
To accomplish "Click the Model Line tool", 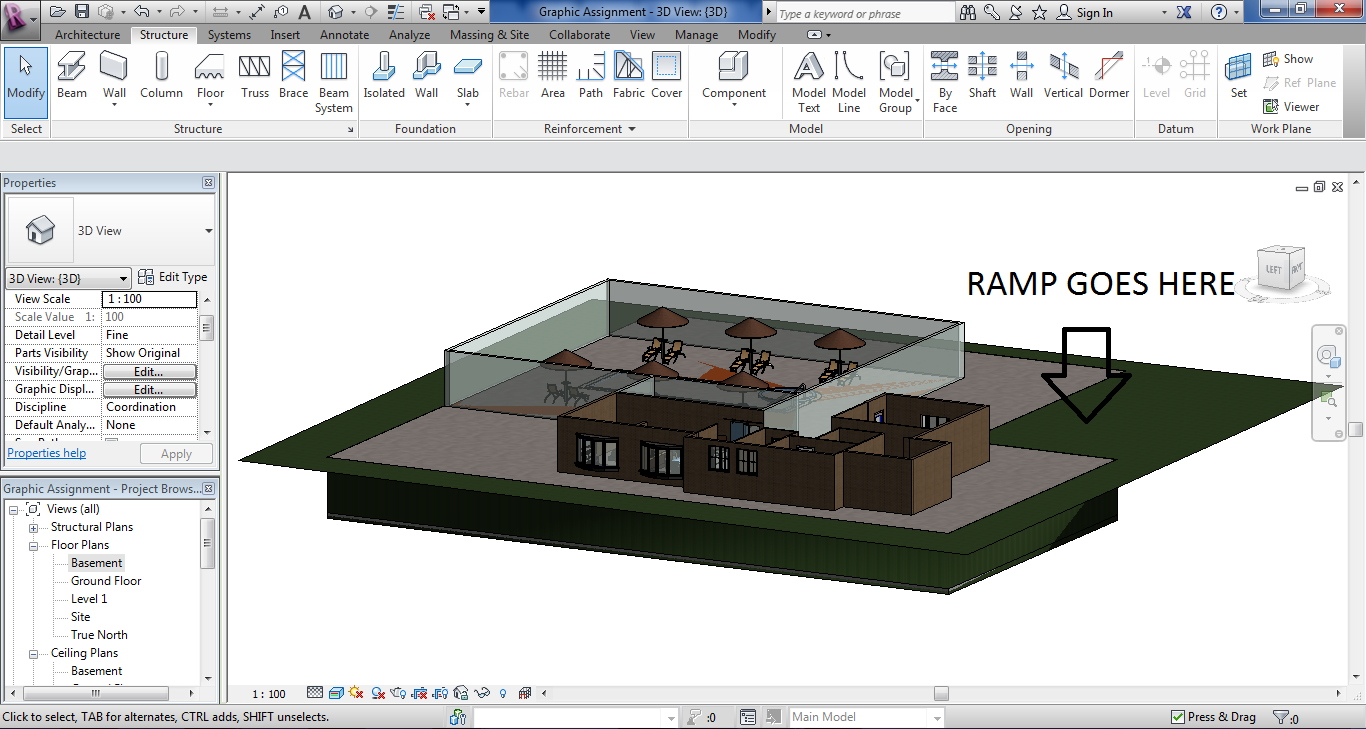I will [x=849, y=81].
